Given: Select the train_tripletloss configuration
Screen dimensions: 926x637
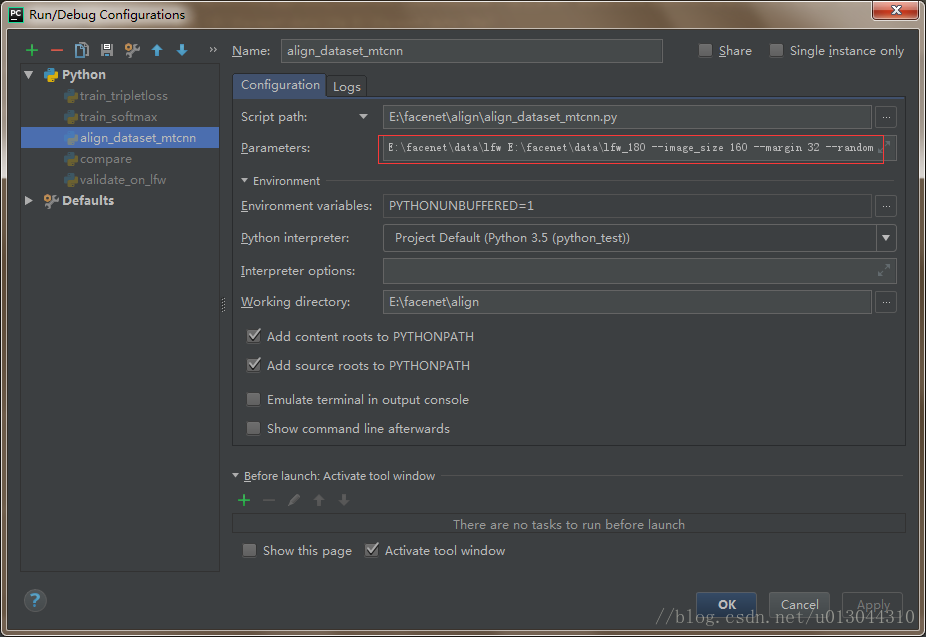Looking at the screenshot, I should click(123, 96).
